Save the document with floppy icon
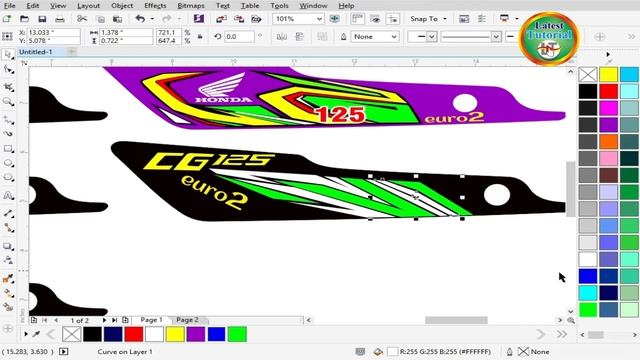The height and width of the screenshot is (360, 640). pyautogui.click(x=42, y=19)
